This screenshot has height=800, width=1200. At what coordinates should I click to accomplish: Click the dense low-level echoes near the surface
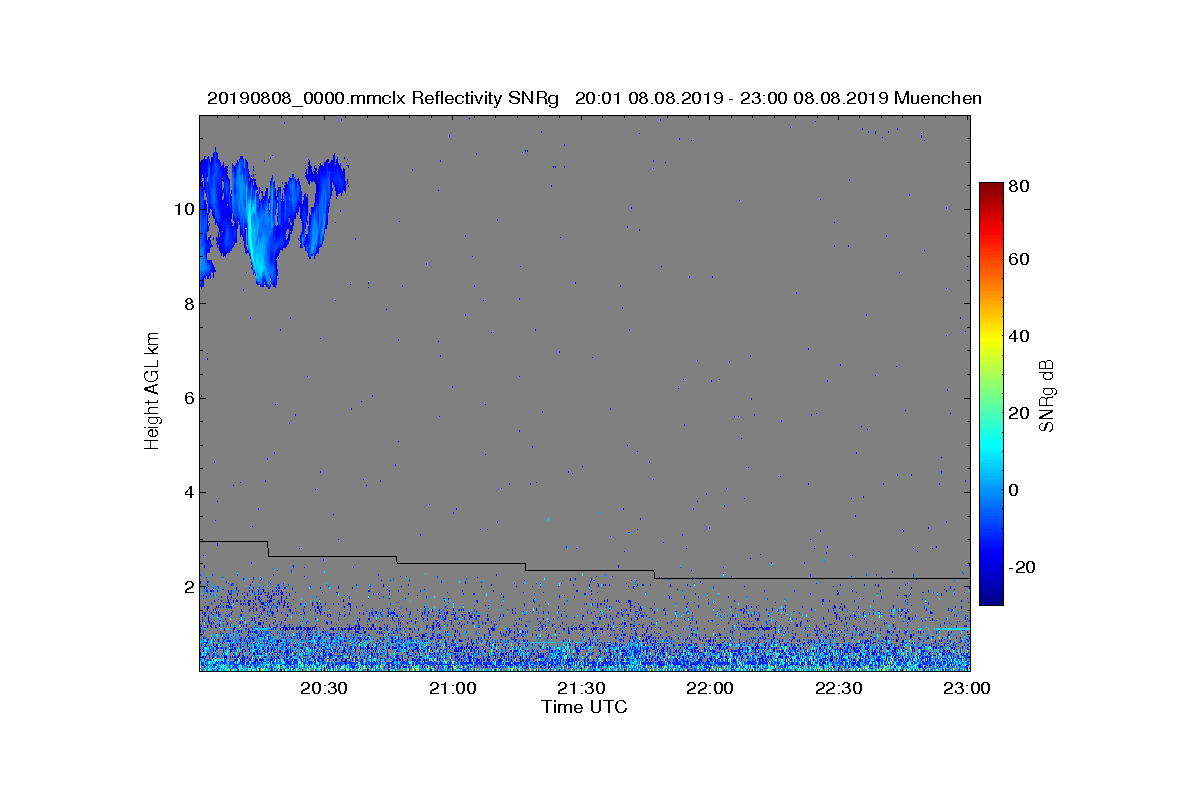tap(585, 650)
